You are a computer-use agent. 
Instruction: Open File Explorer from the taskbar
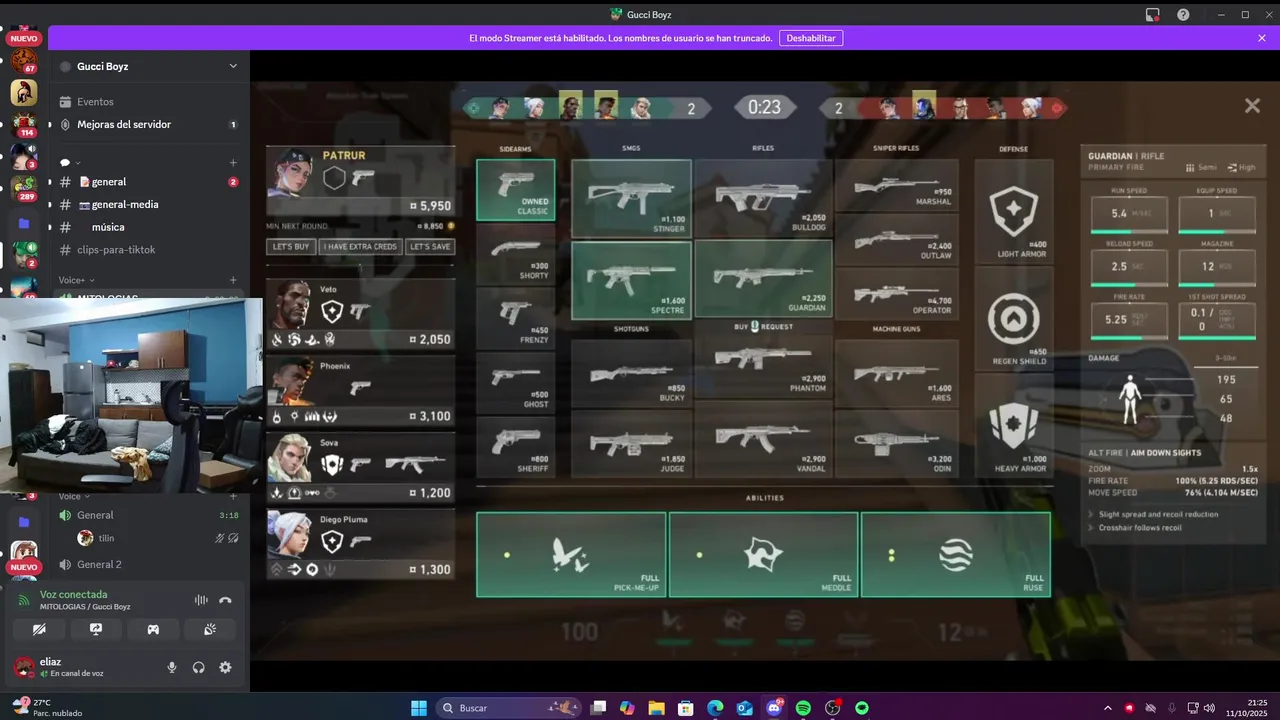[x=656, y=708]
